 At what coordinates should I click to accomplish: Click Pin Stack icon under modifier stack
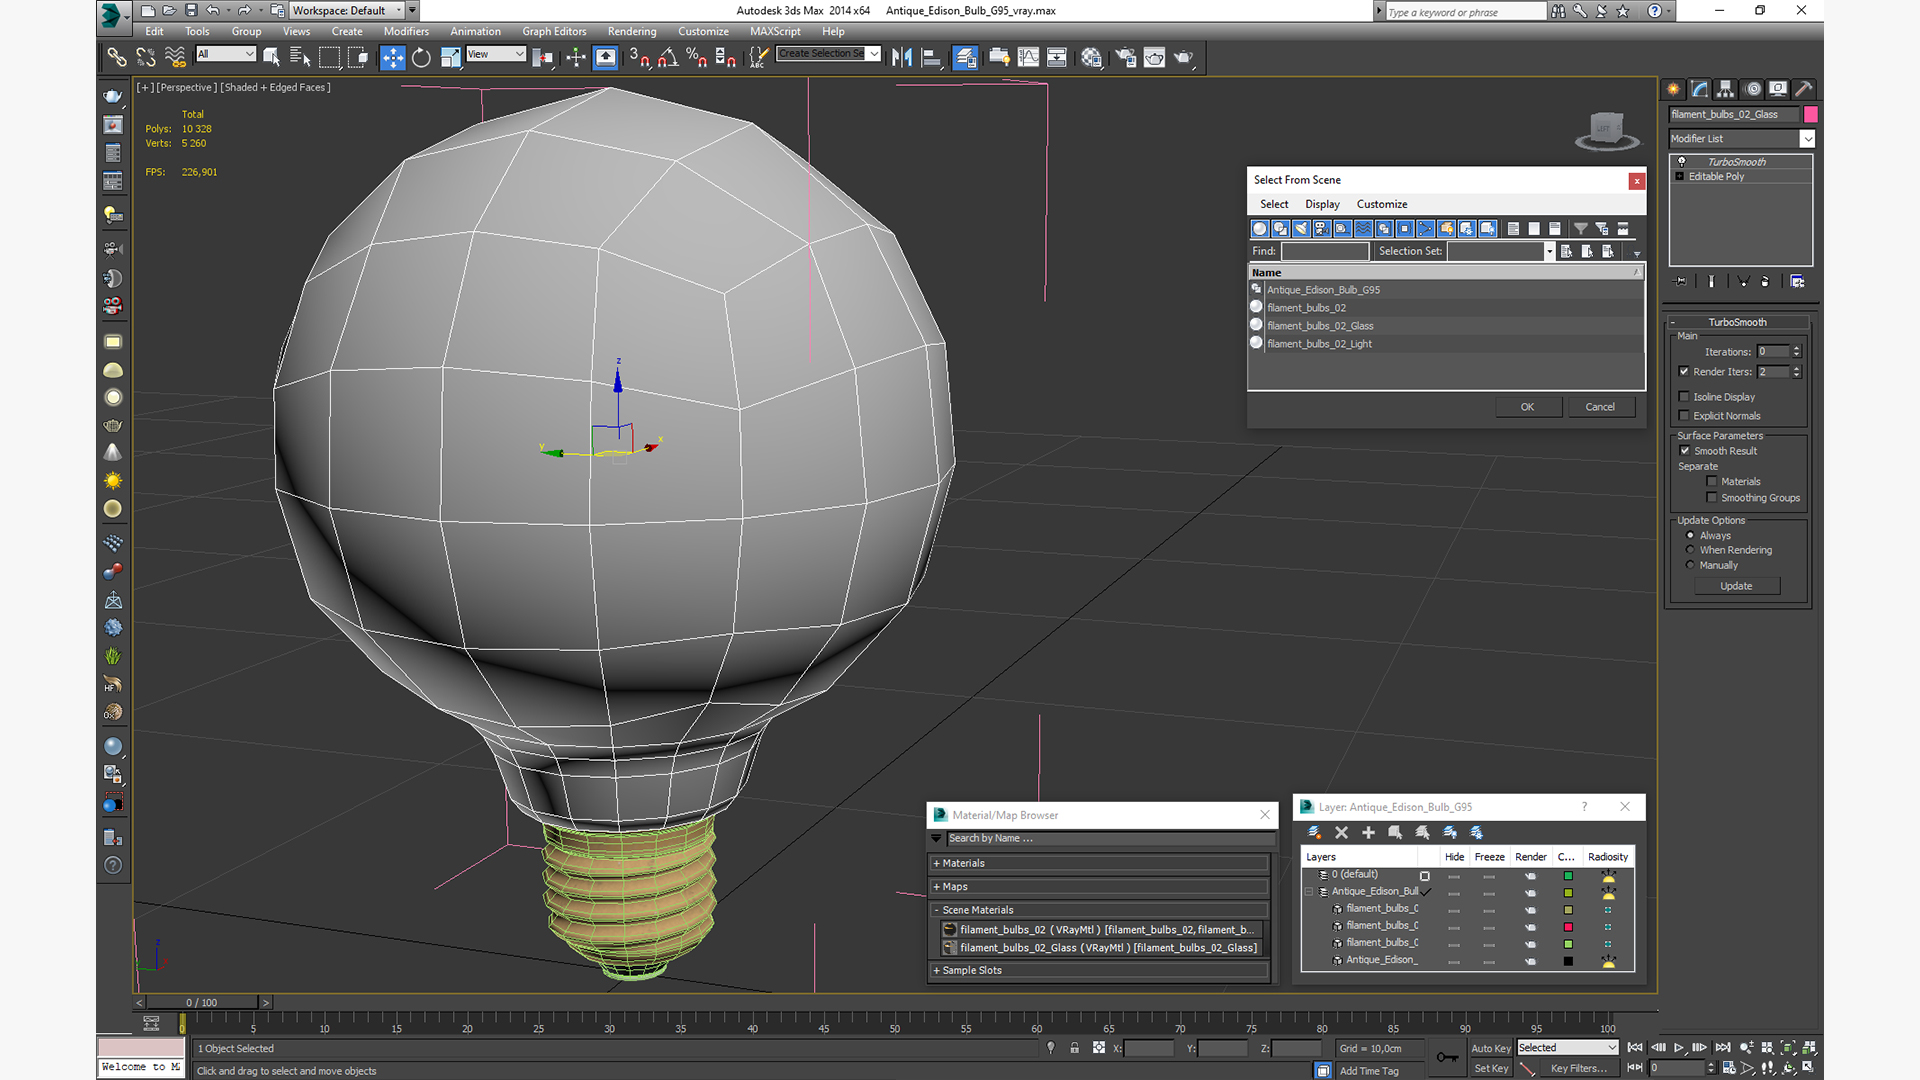click(x=1680, y=282)
